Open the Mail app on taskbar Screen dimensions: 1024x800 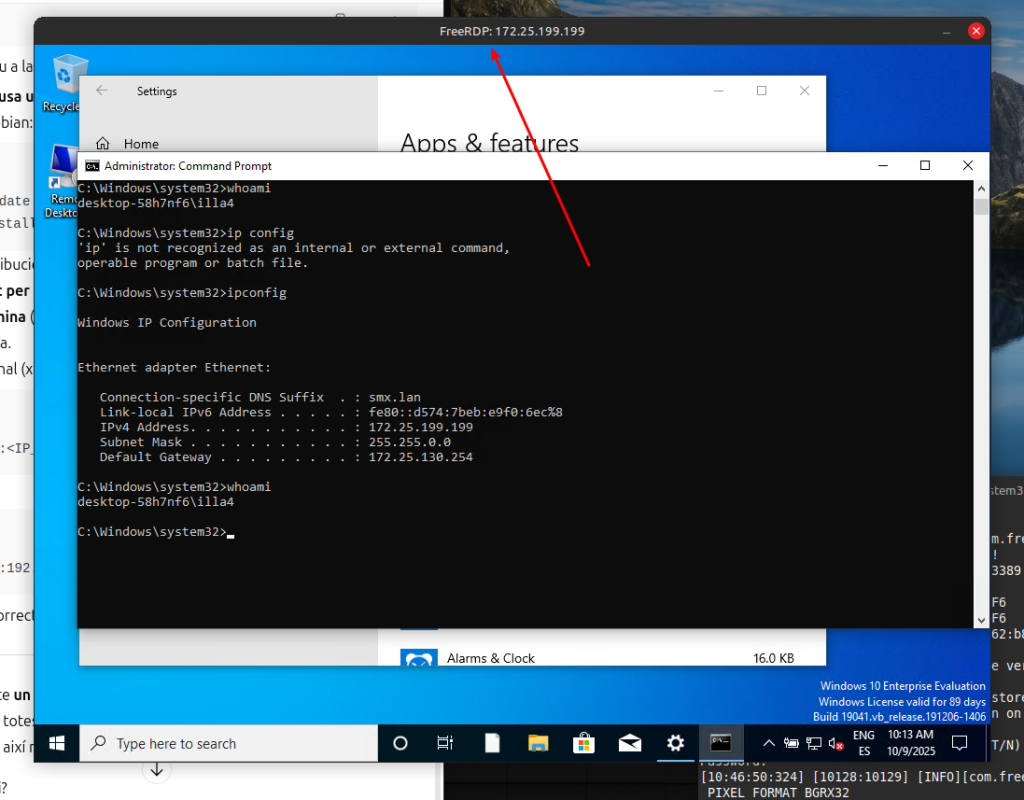click(630, 743)
